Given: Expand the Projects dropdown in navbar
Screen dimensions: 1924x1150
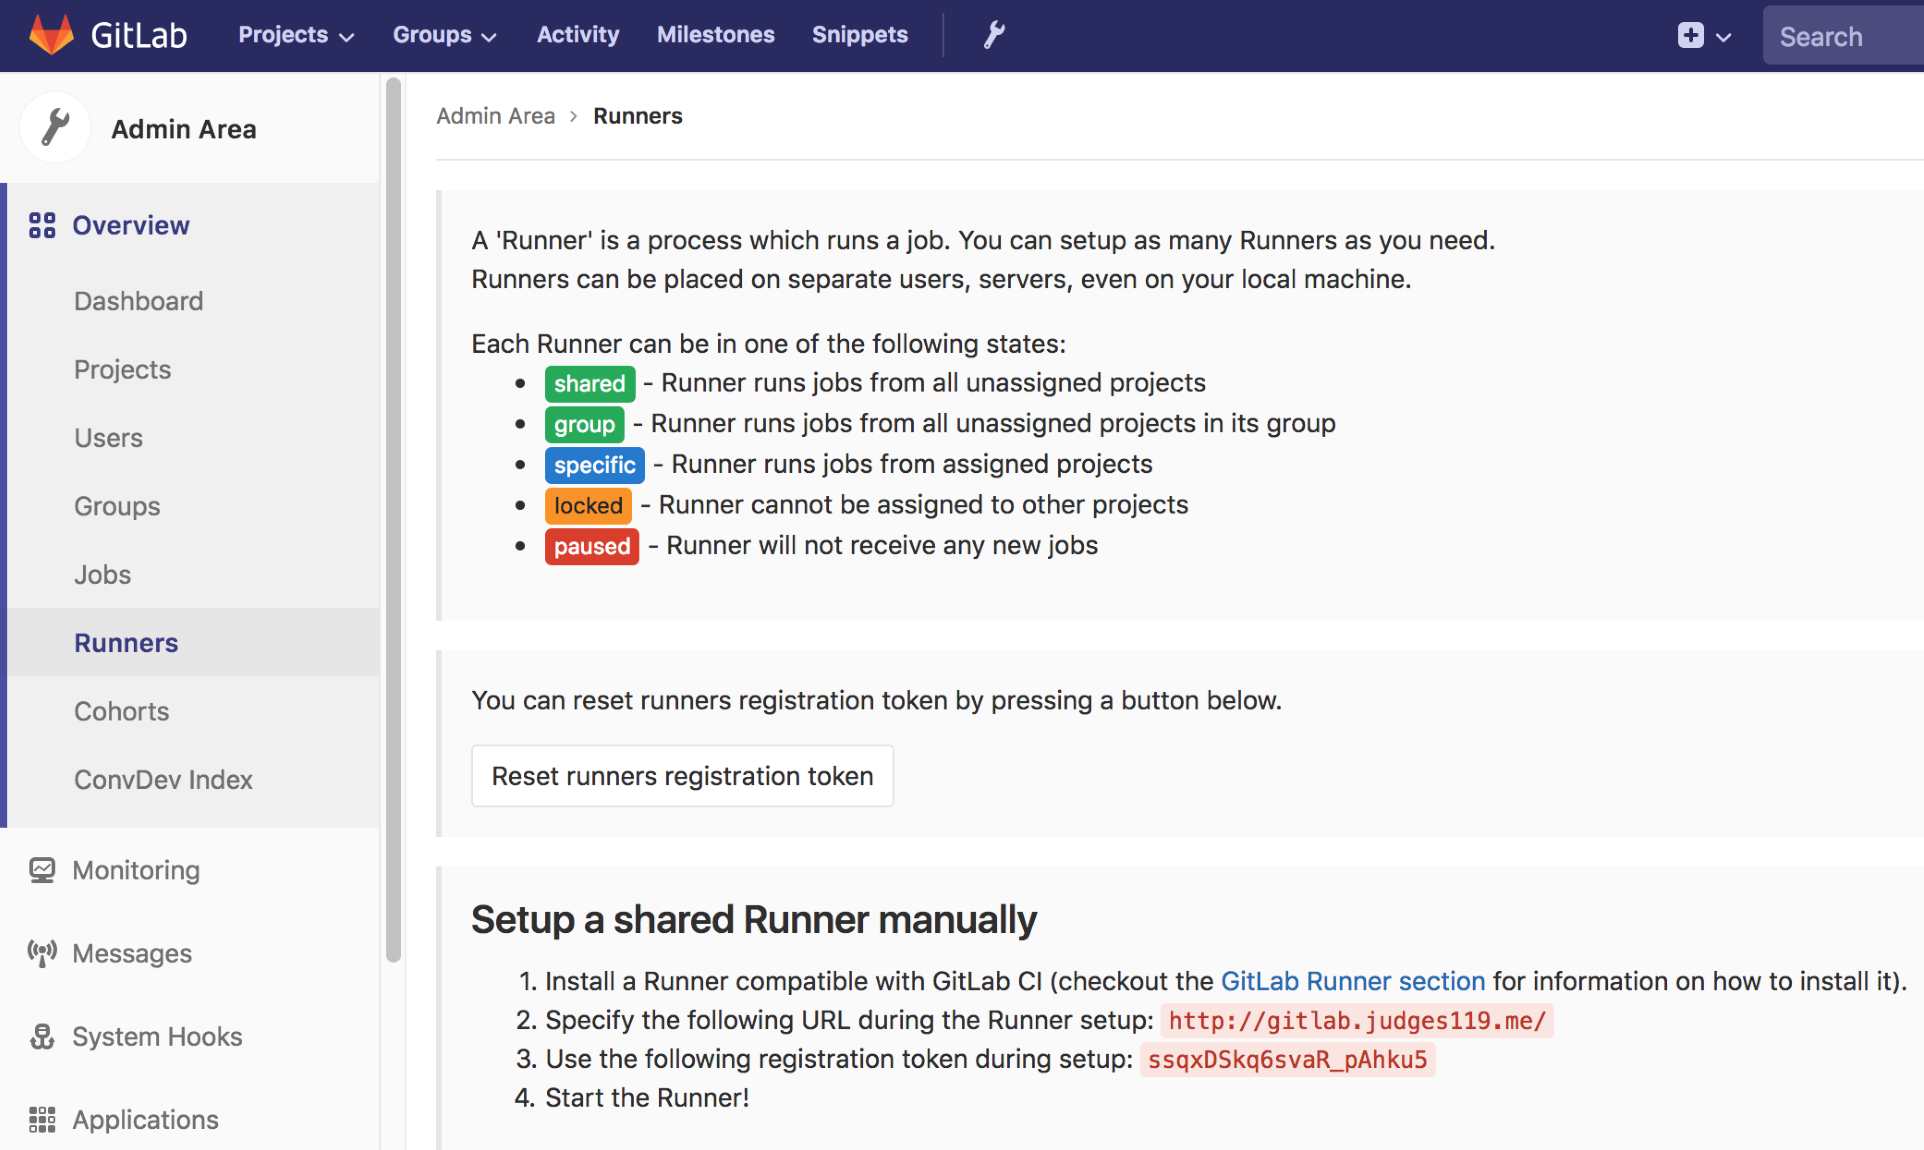Looking at the screenshot, I should pyautogui.click(x=296, y=35).
